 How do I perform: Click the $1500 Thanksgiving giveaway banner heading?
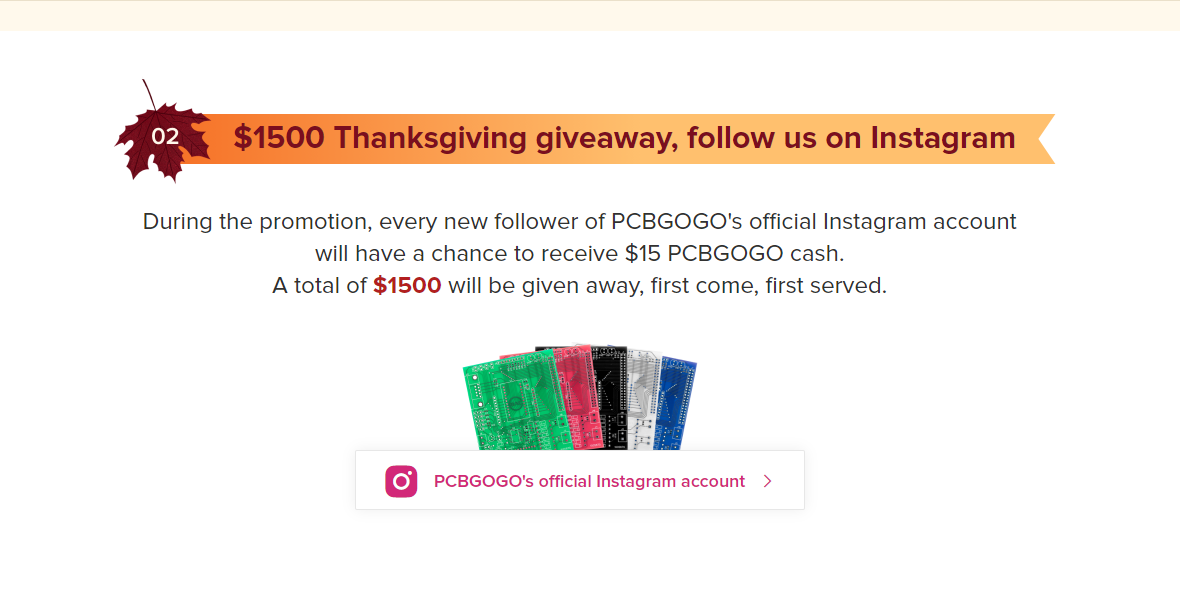(x=624, y=138)
